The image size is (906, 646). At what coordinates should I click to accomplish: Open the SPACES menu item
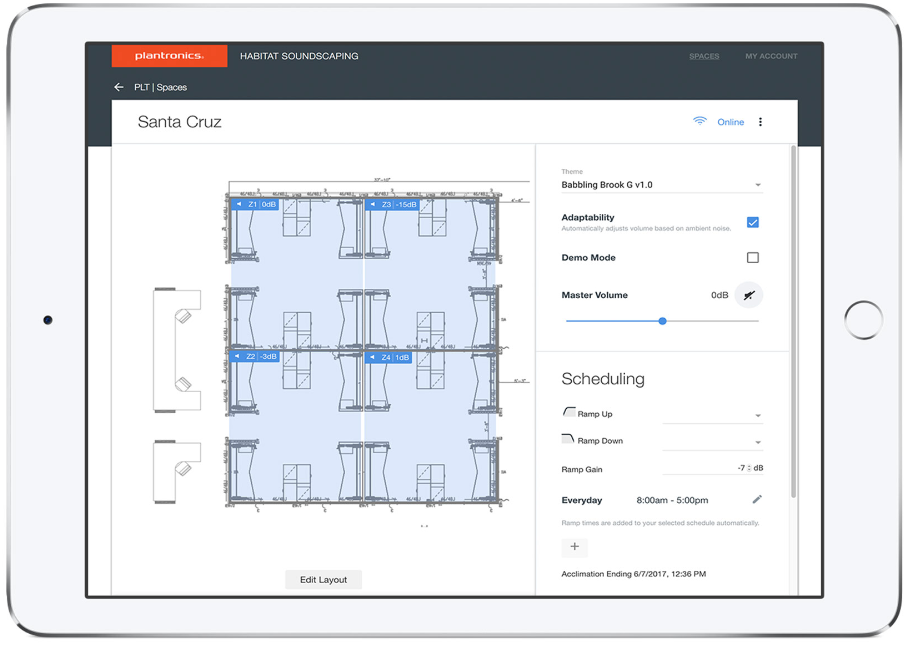tap(704, 56)
